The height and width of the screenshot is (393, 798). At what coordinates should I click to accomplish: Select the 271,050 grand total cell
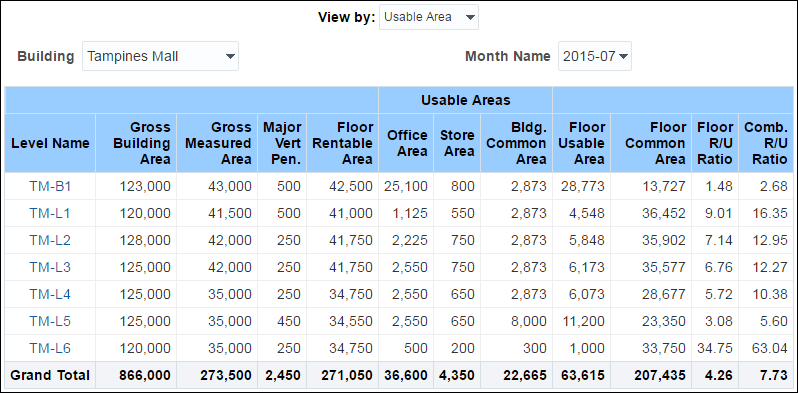coord(343,376)
